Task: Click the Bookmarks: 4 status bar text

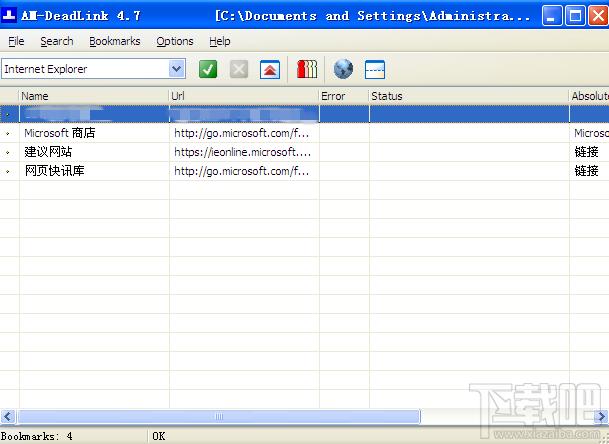Action: point(37,436)
